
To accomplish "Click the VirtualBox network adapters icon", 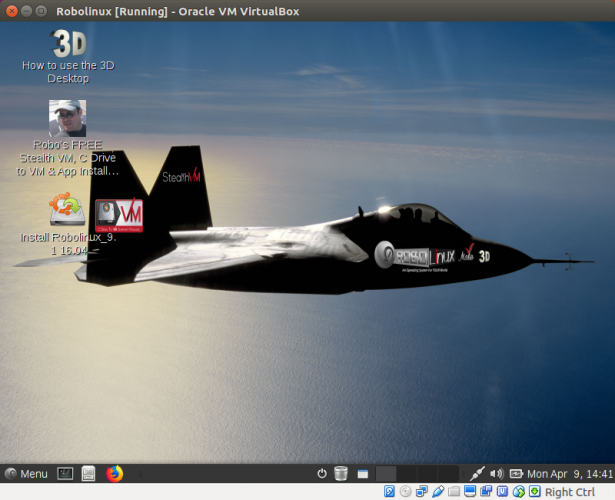I will [422, 491].
